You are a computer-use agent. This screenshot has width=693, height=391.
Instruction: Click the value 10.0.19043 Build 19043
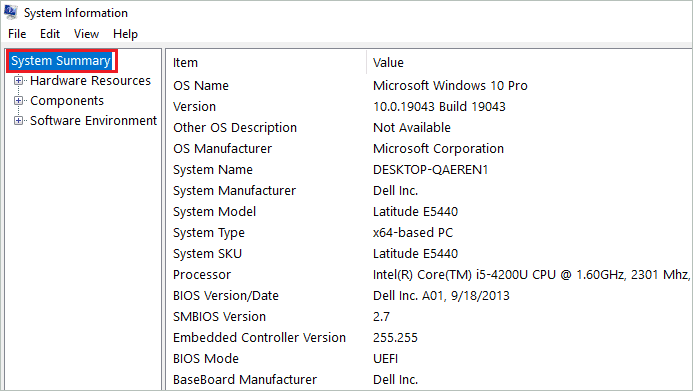pos(439,106)
